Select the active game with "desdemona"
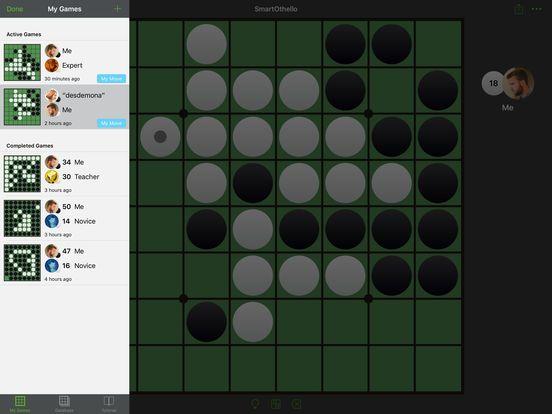552x414 pixels. pos(64,107)
